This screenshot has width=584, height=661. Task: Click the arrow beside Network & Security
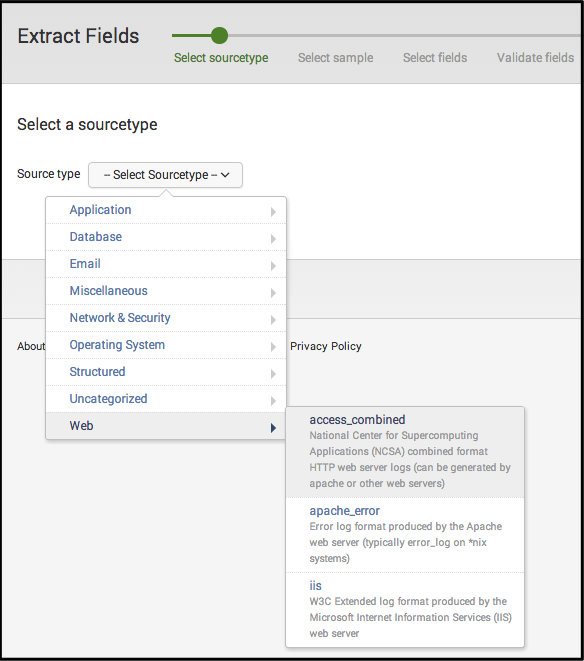pos(273,320)
